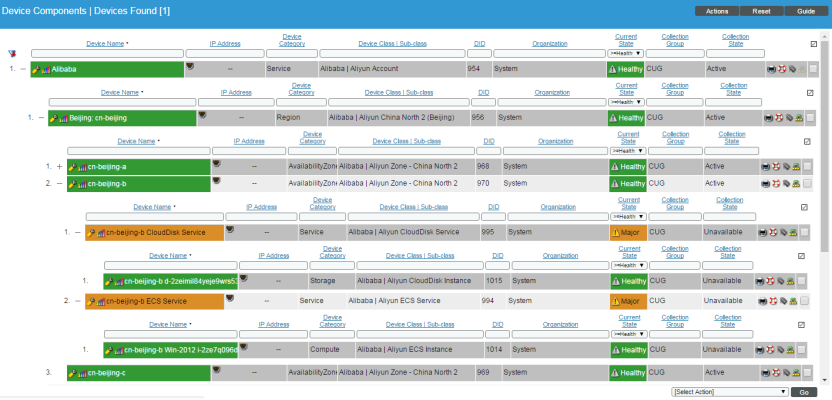Click the tag icon in the cn-beijing-b row
832x400 pixels.
[787, 184]
